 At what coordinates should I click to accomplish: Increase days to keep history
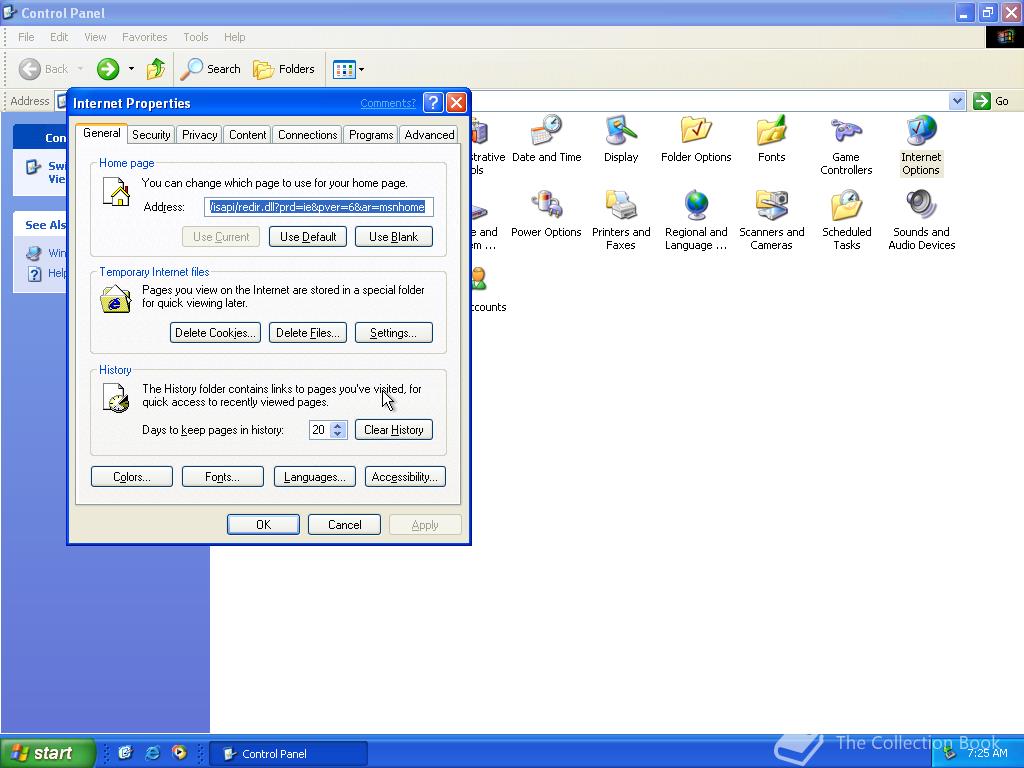338,425
